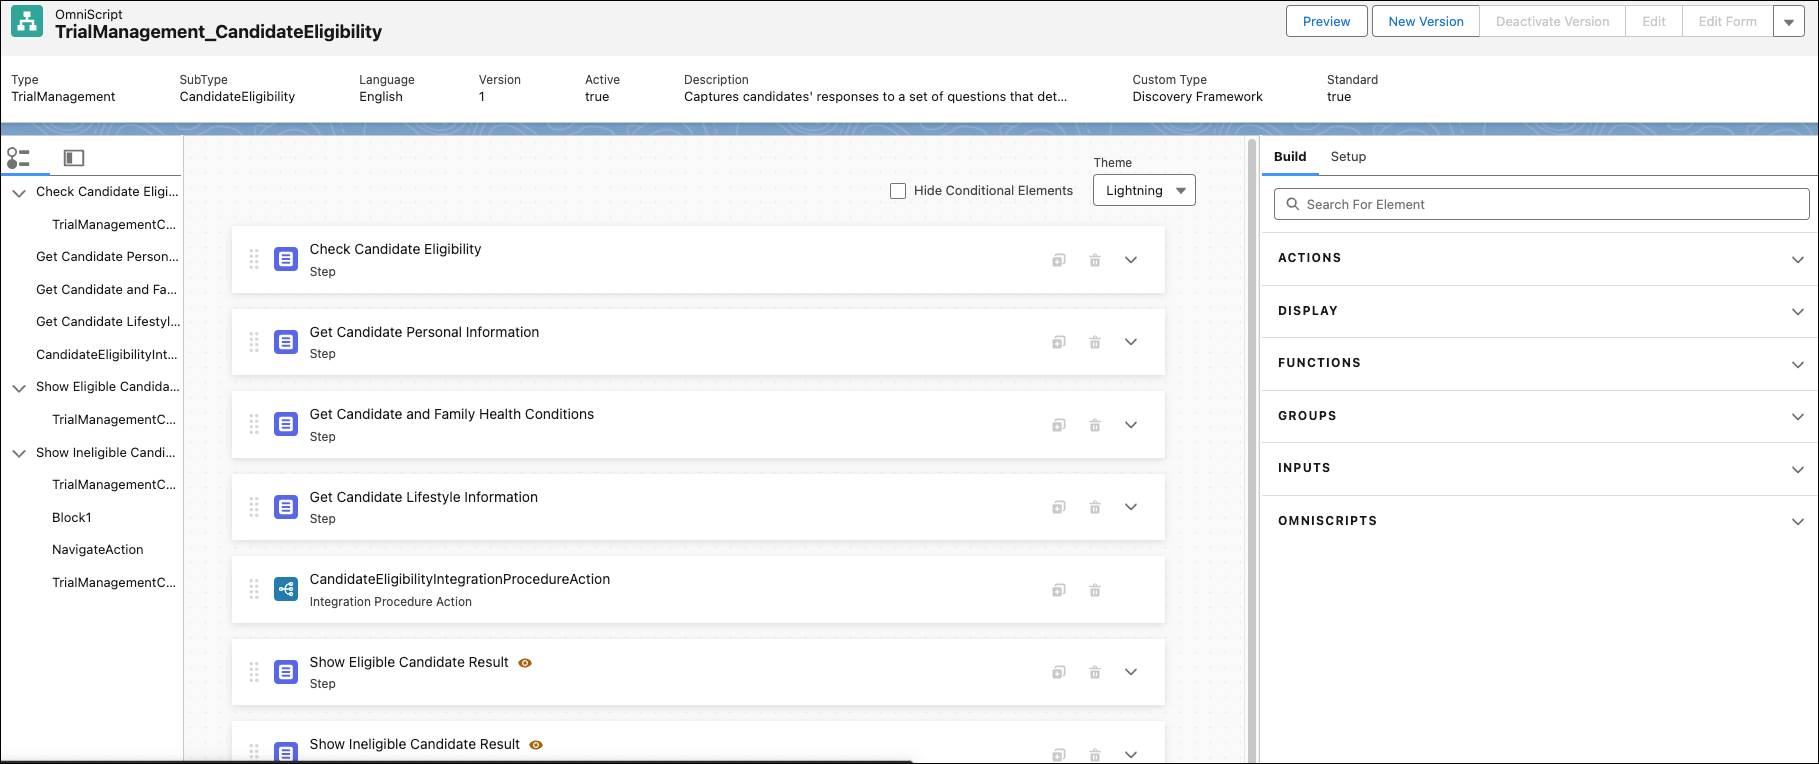Collapse the Show Ineligible Candi... tree node
The height and width of the screenshot is (764, 1819).
tap(19, 453)
